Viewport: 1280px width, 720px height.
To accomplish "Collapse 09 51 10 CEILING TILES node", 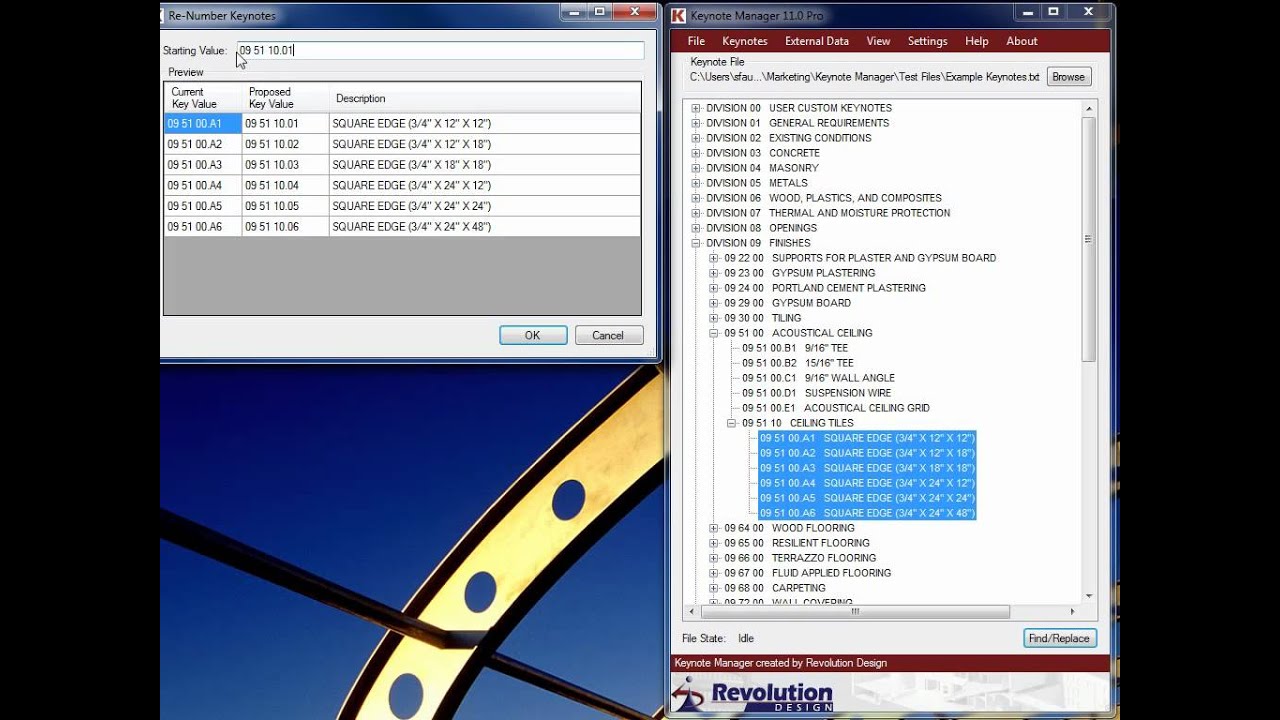I will (x=732, y=423).
